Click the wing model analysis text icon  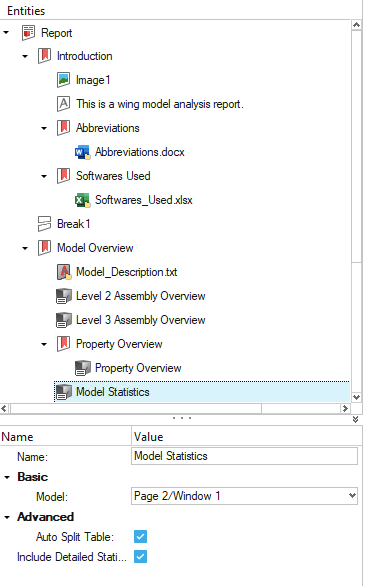(x=64, y=104)
